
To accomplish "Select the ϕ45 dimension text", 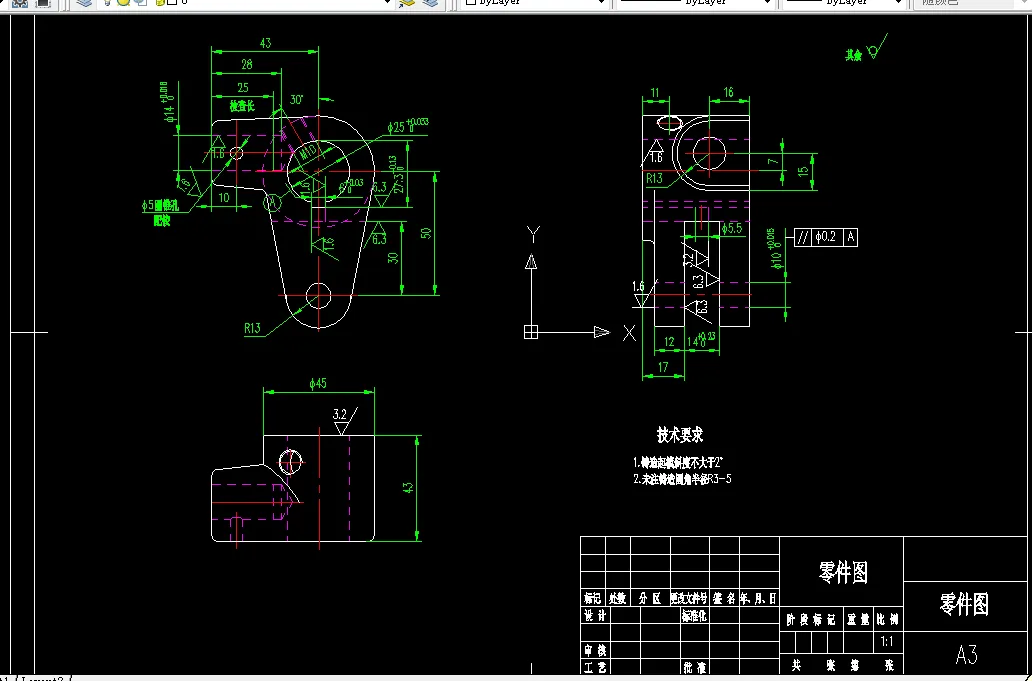I will 318,384.
